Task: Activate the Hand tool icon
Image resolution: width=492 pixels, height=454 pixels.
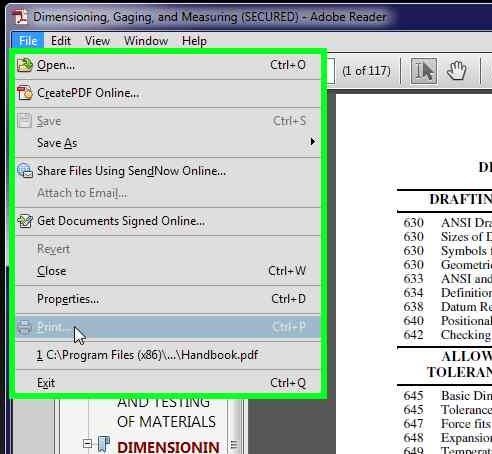Action: [x=456, y=71]
